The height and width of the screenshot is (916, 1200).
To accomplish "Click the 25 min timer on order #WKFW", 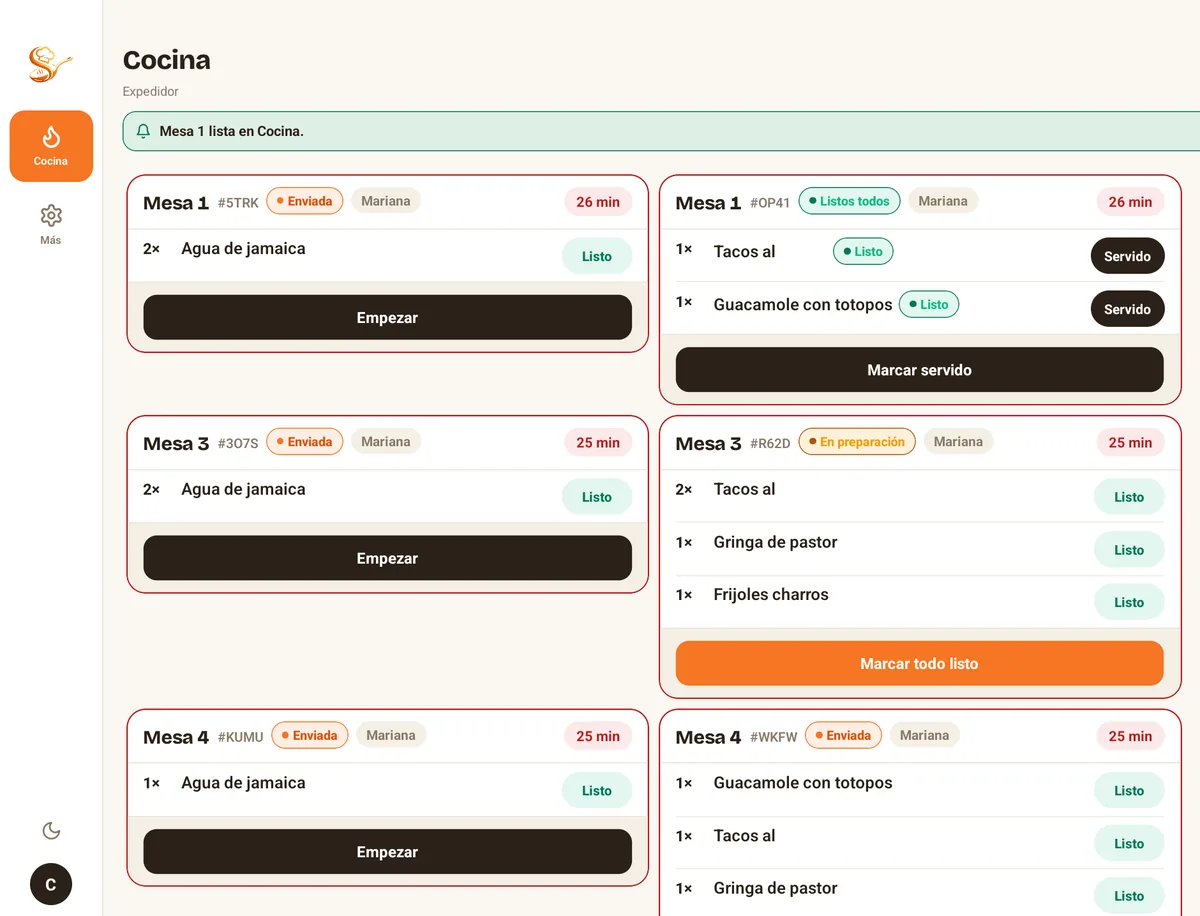I will tap(1130, 737).
